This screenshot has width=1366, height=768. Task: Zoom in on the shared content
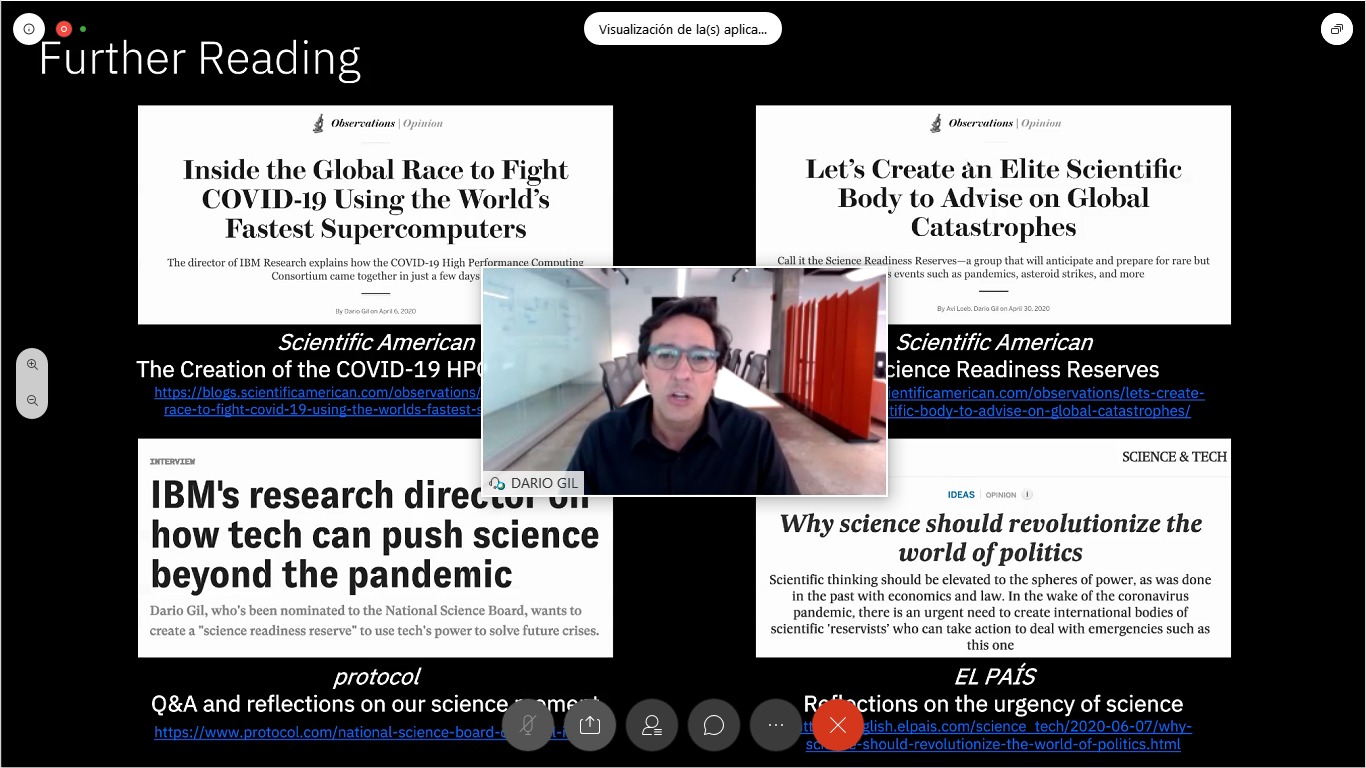(x=32, y=365)
